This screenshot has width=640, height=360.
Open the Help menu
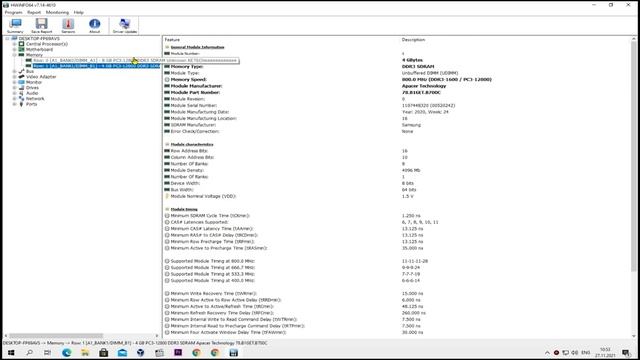click(79, 13)
